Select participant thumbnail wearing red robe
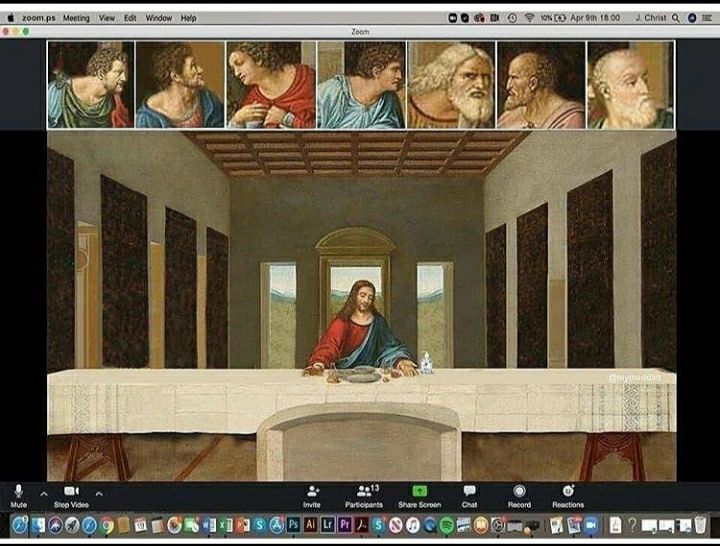This screenshot has width=720, height=546. 271,85
